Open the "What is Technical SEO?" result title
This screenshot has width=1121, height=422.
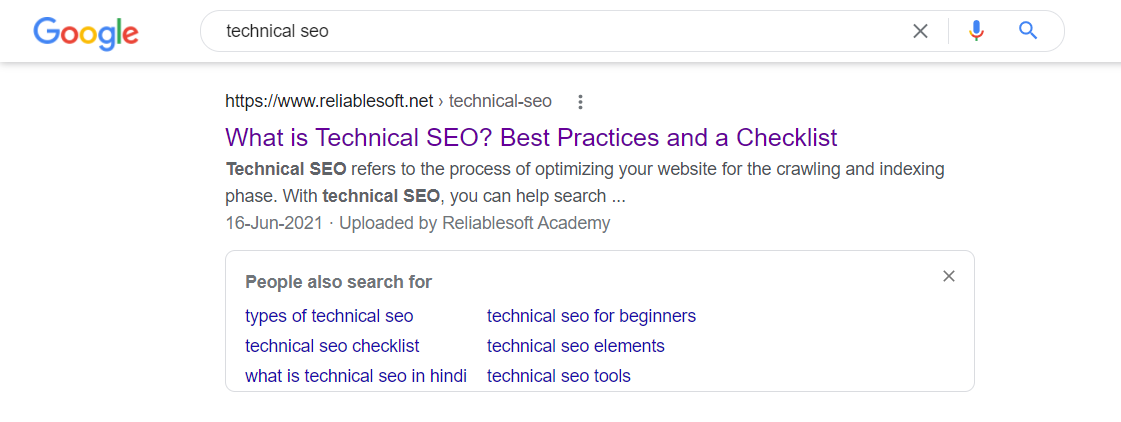(531, 137)
